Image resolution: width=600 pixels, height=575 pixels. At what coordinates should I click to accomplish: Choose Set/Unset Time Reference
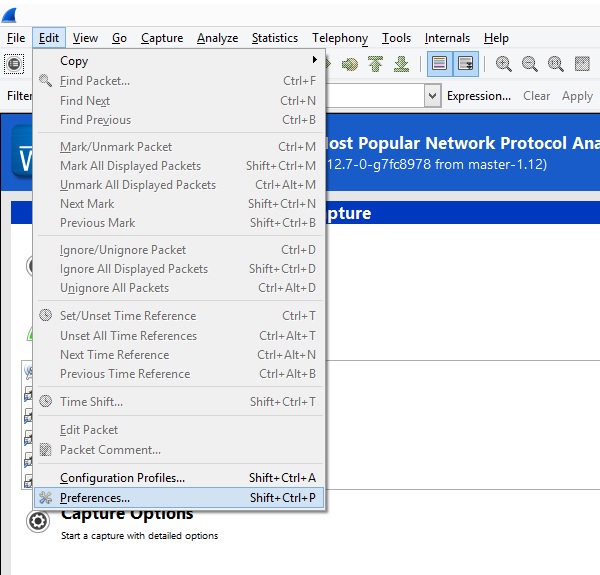pyautogui.click(x=179, y=316)
